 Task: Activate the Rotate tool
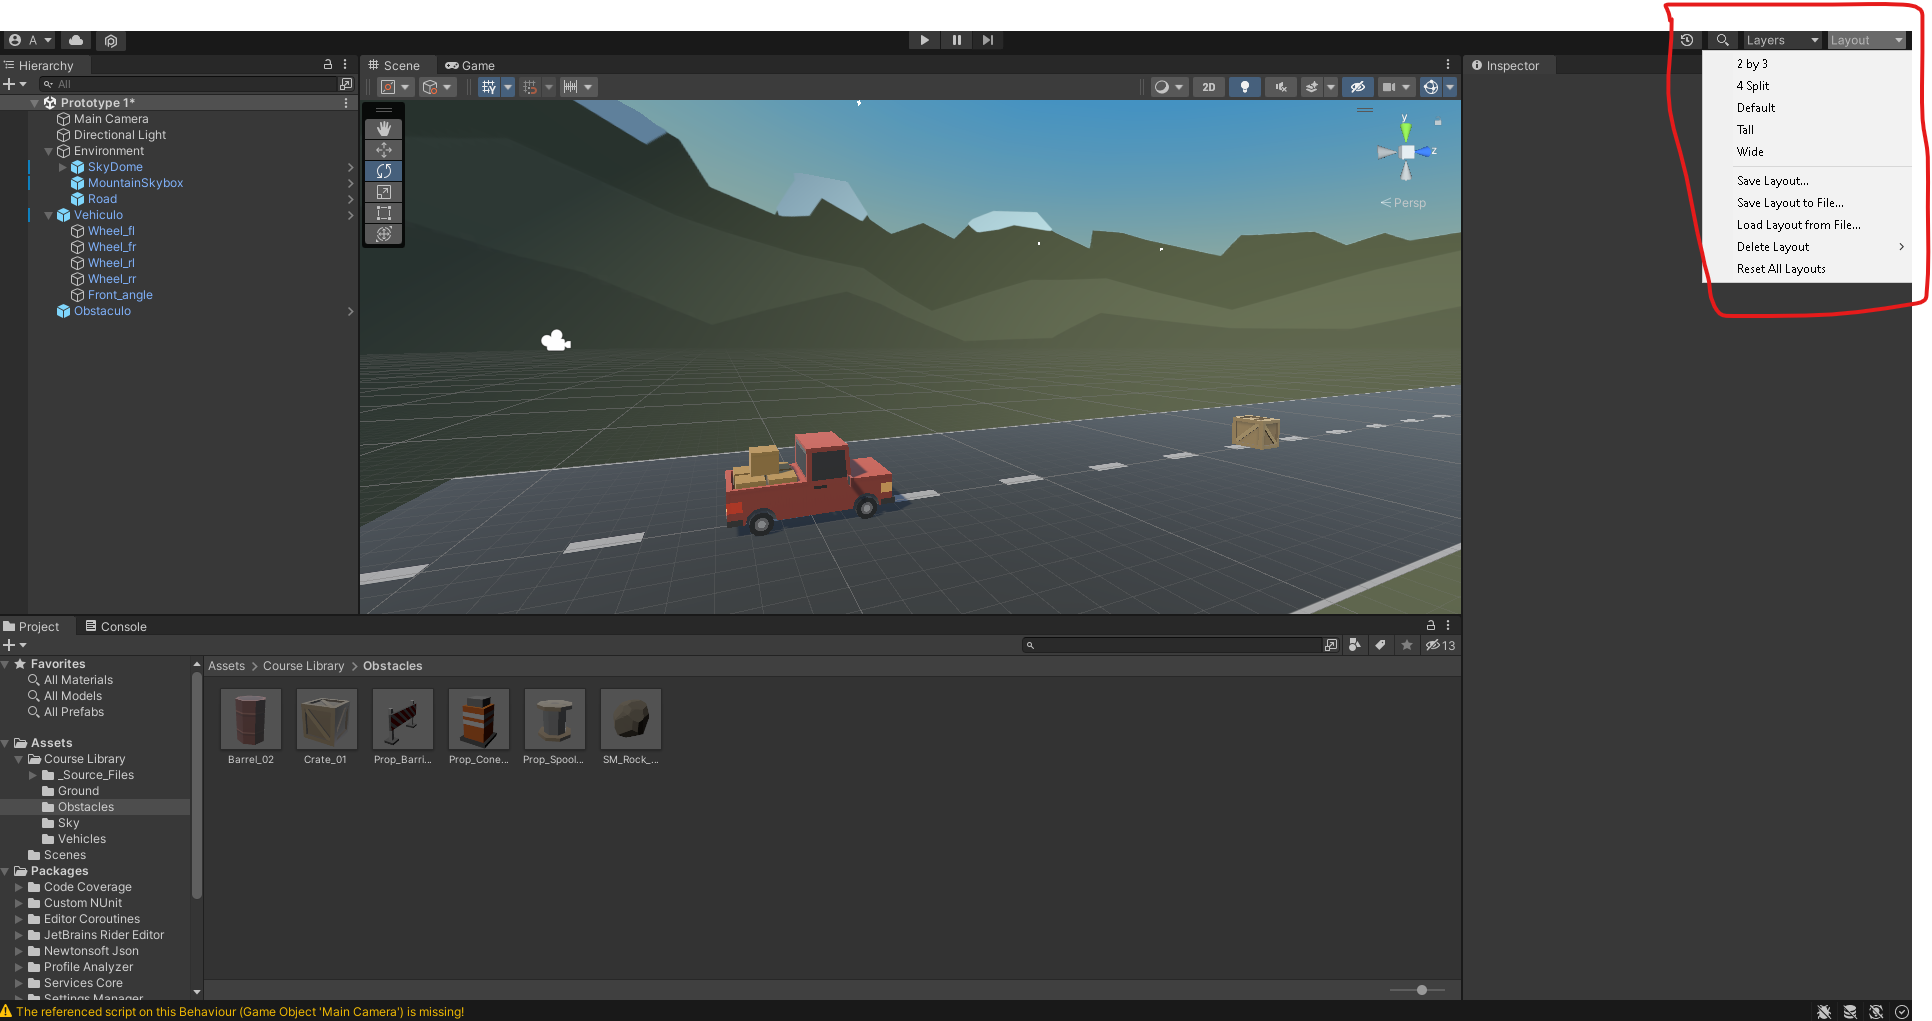tap(383, 171)
